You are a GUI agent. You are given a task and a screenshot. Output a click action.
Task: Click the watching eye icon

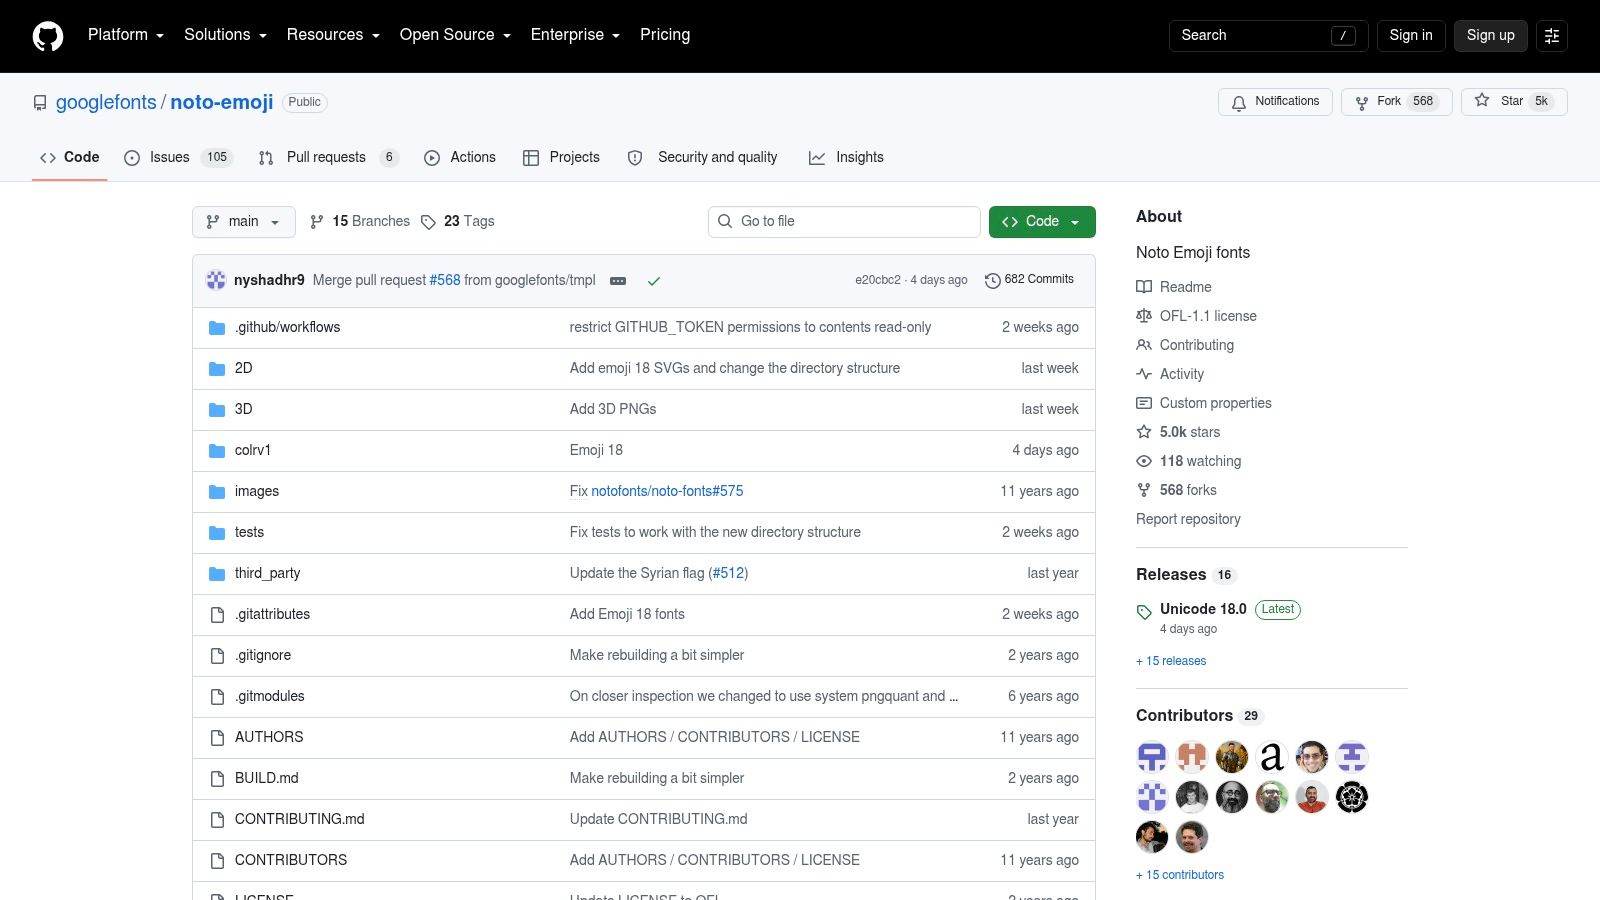point(1144,461)
